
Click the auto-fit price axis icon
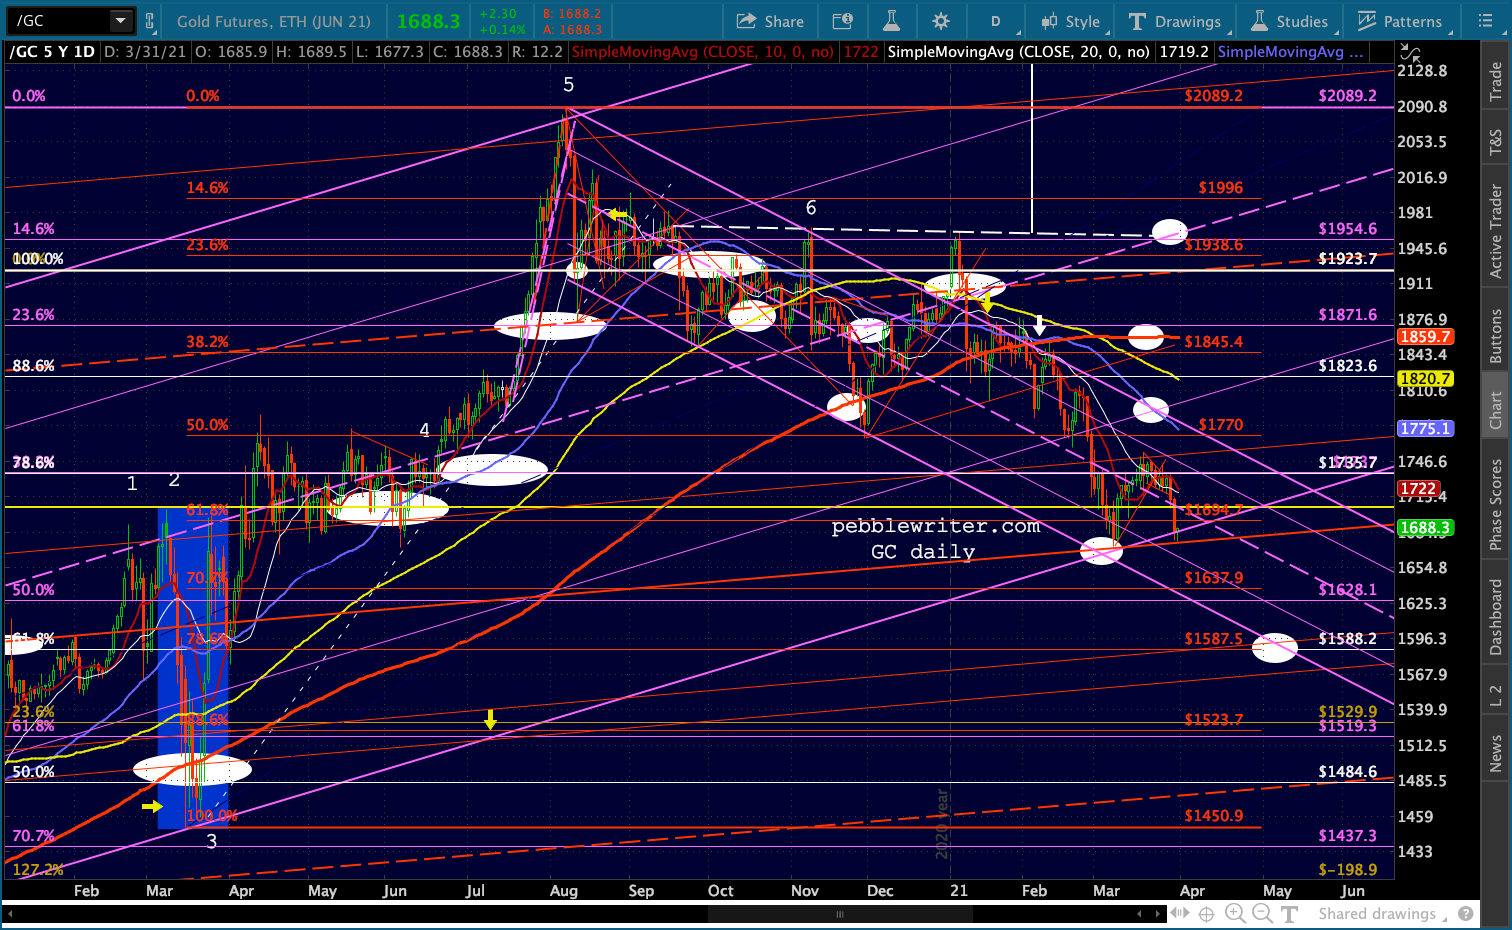[x=1409, y=52]
